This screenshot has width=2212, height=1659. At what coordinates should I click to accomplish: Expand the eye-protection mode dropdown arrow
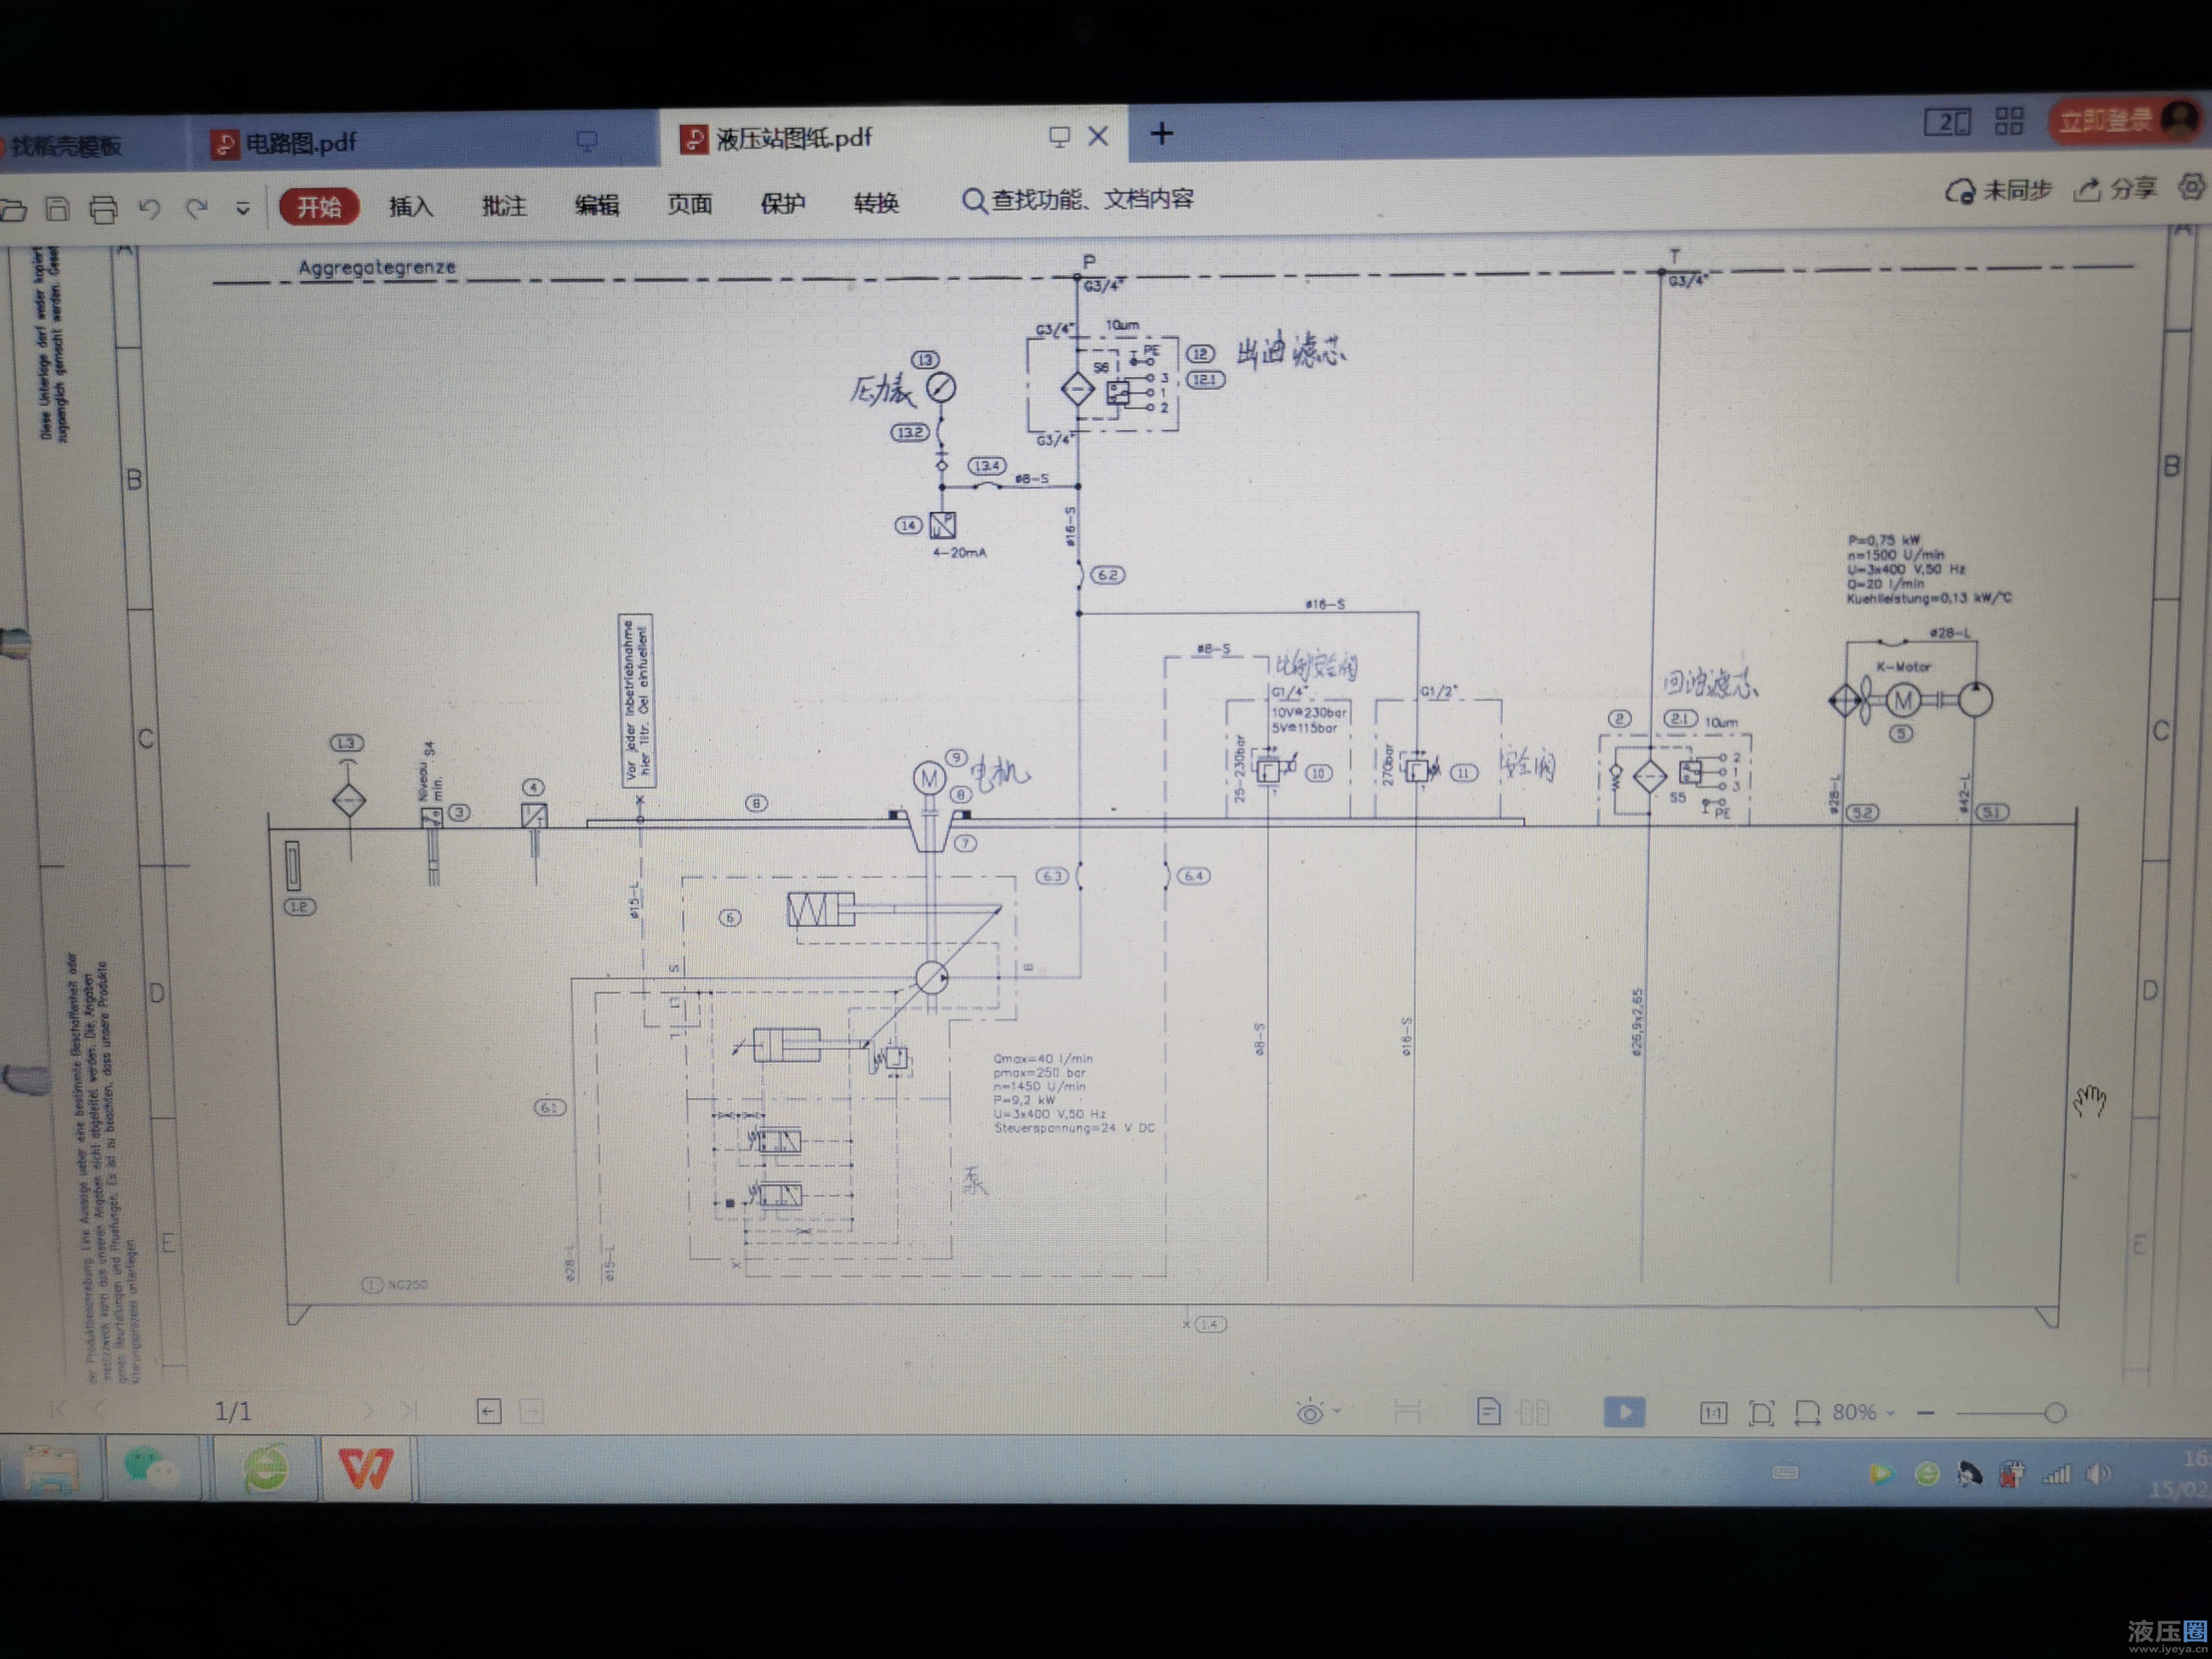1338,1412
